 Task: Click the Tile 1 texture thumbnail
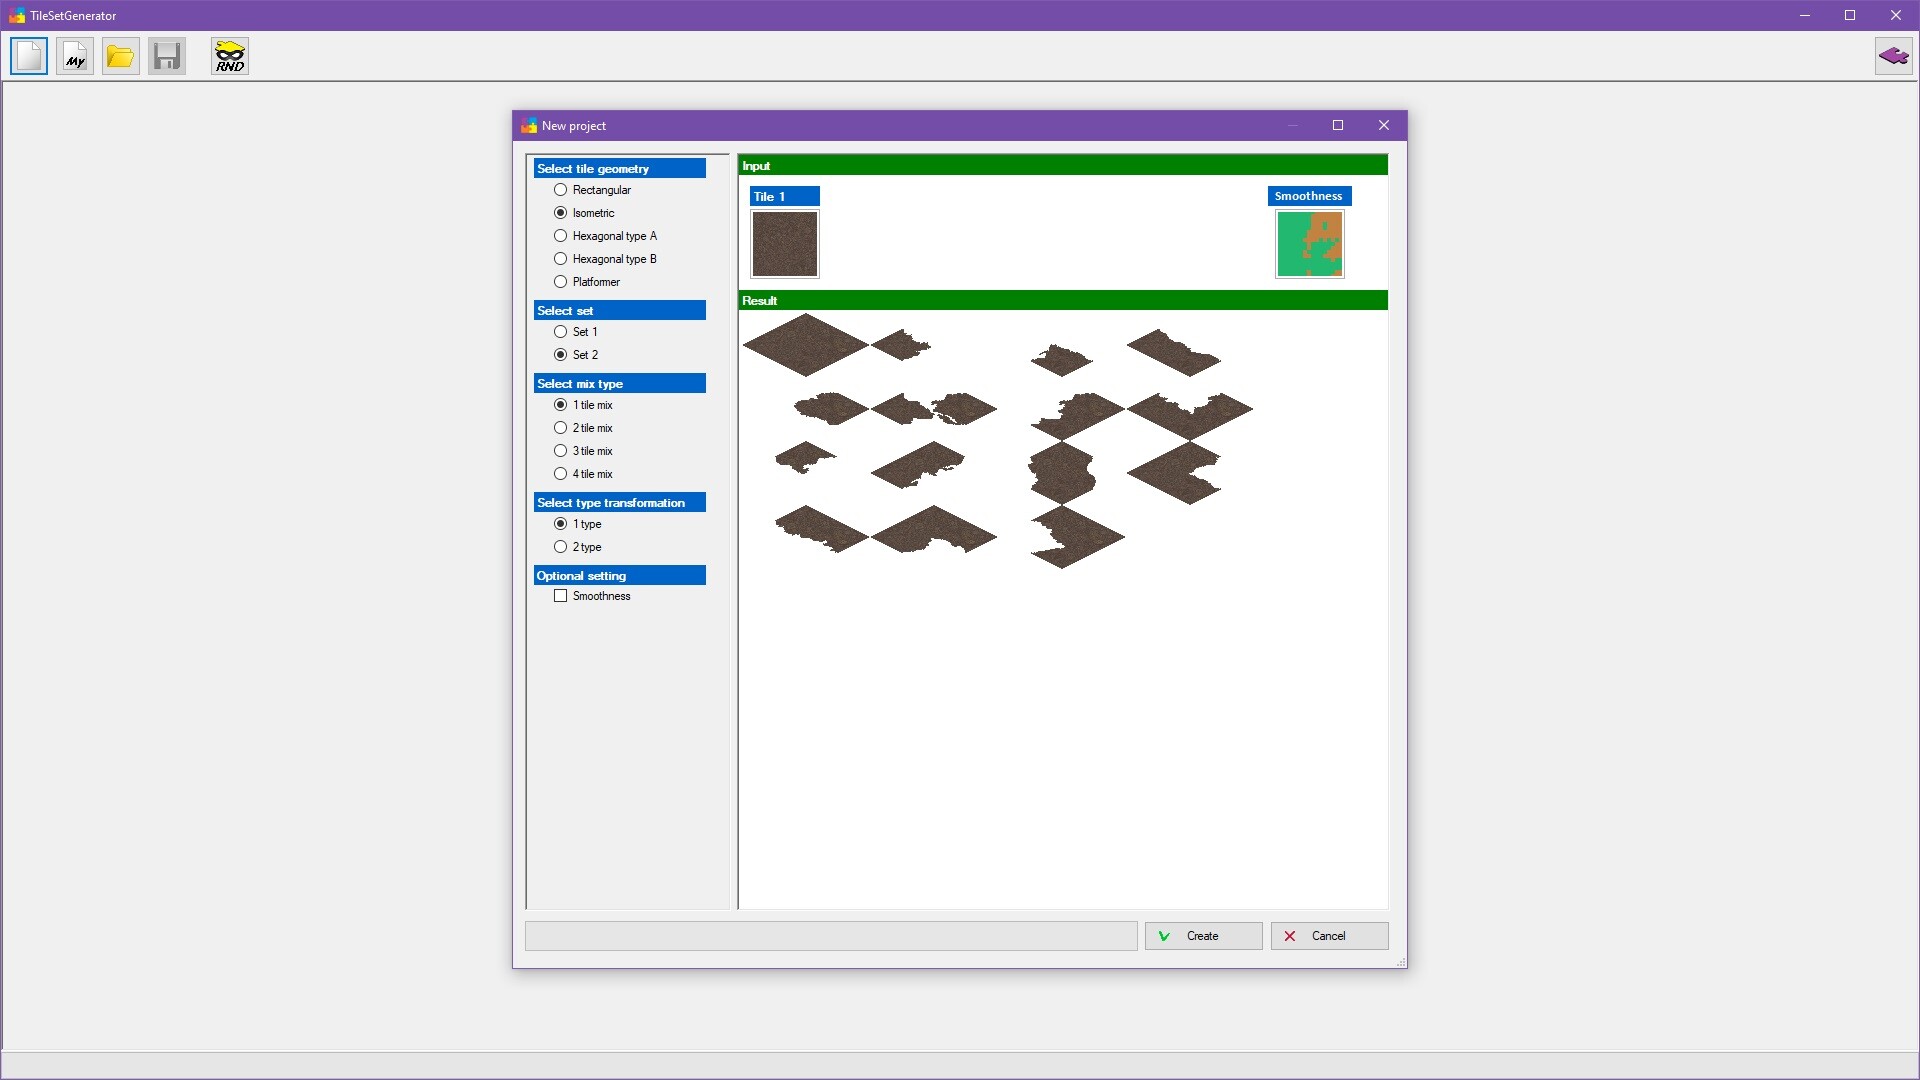pyautogui.click(x=784, y=244)
